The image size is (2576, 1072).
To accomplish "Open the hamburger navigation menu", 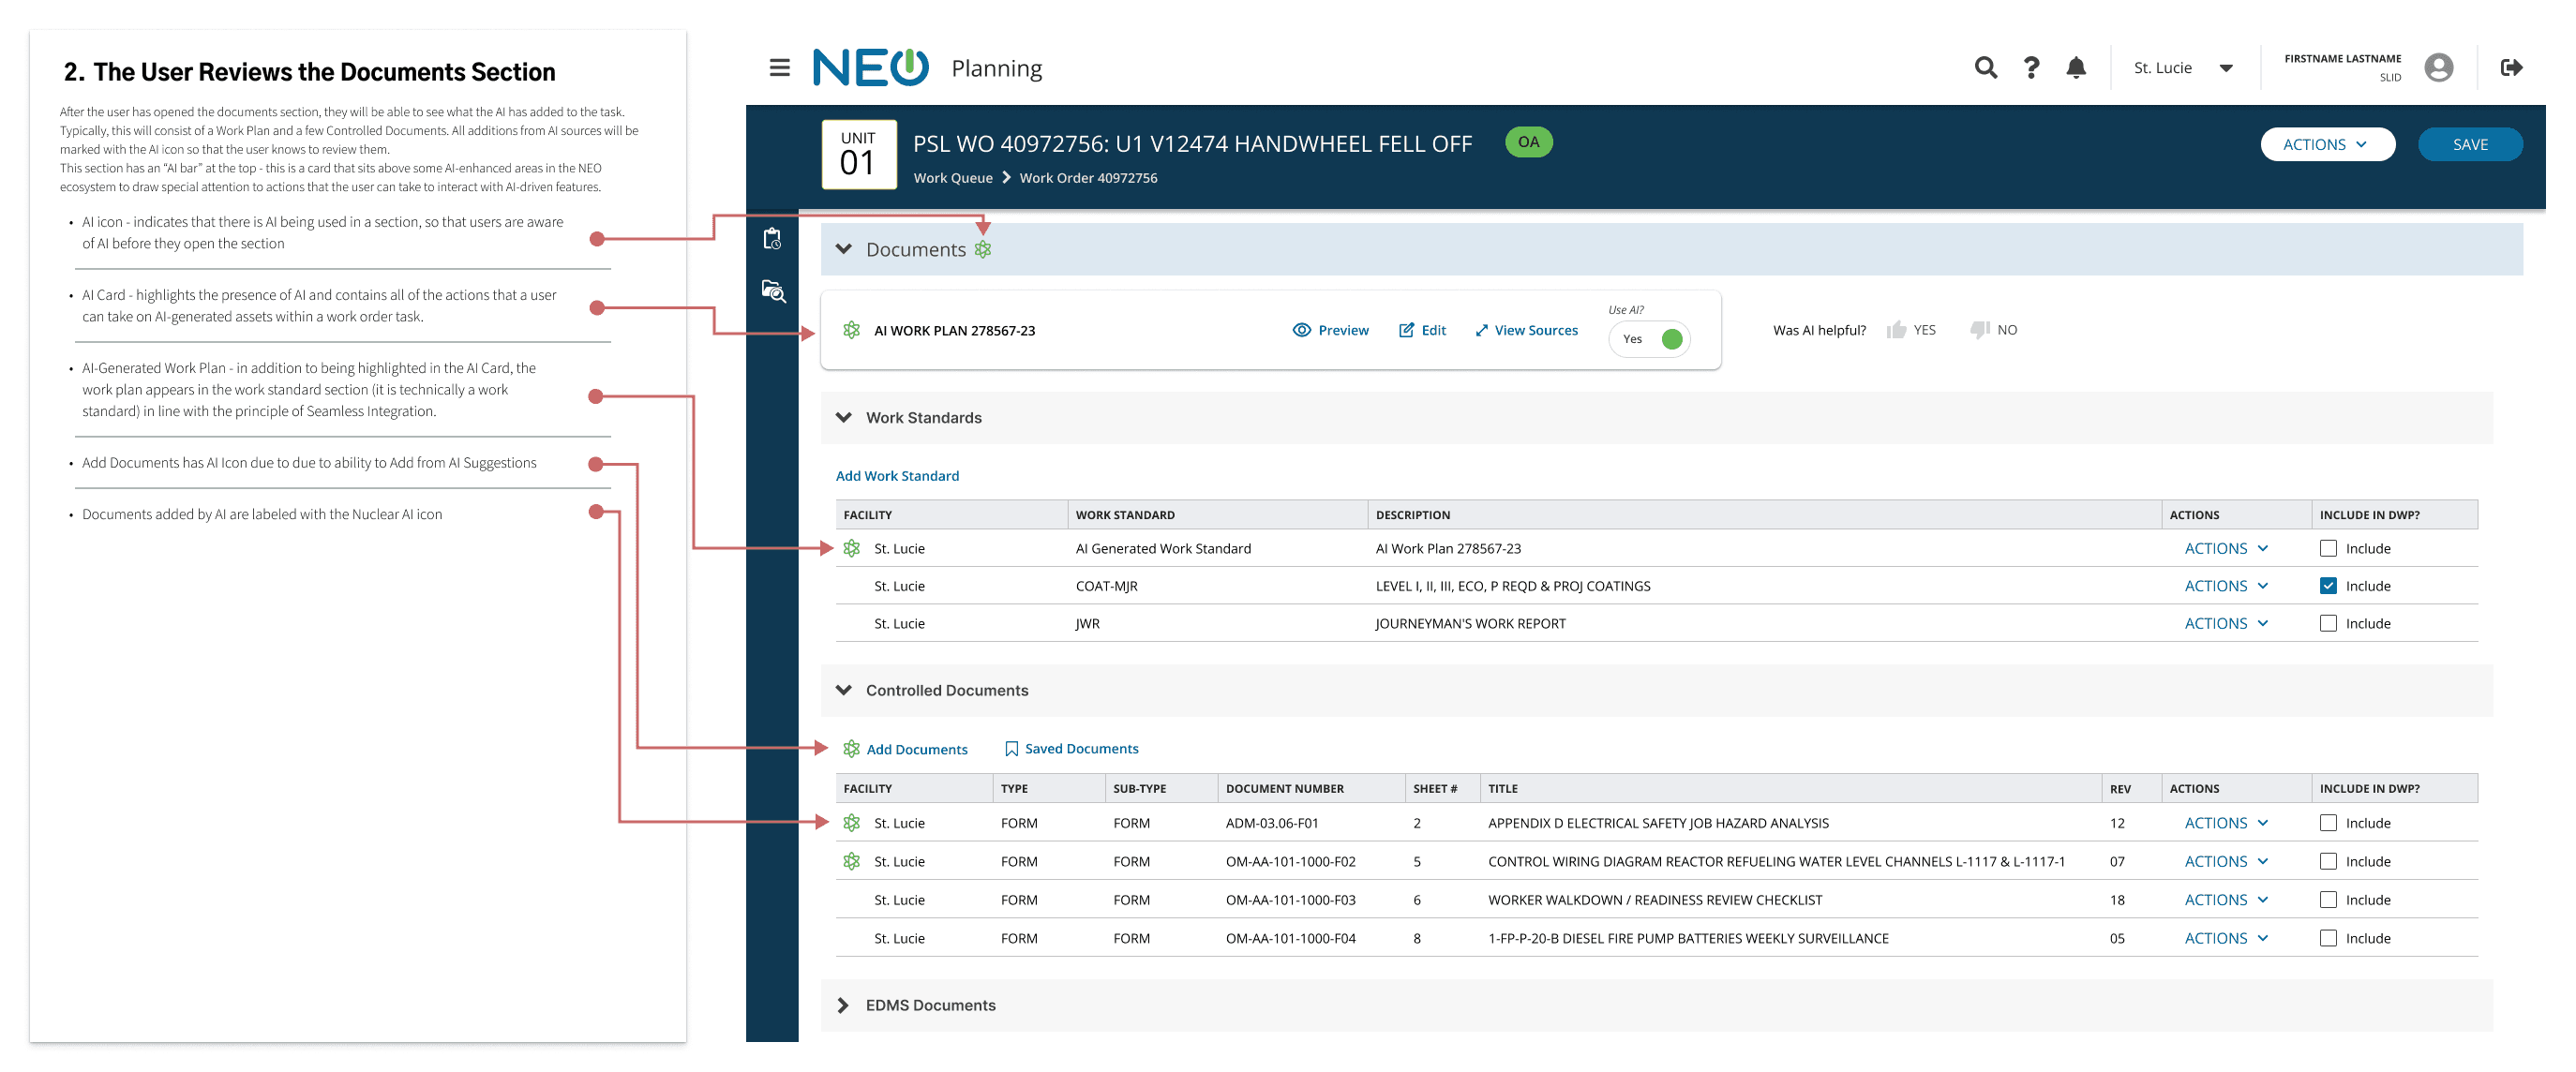I will (779, 68).
